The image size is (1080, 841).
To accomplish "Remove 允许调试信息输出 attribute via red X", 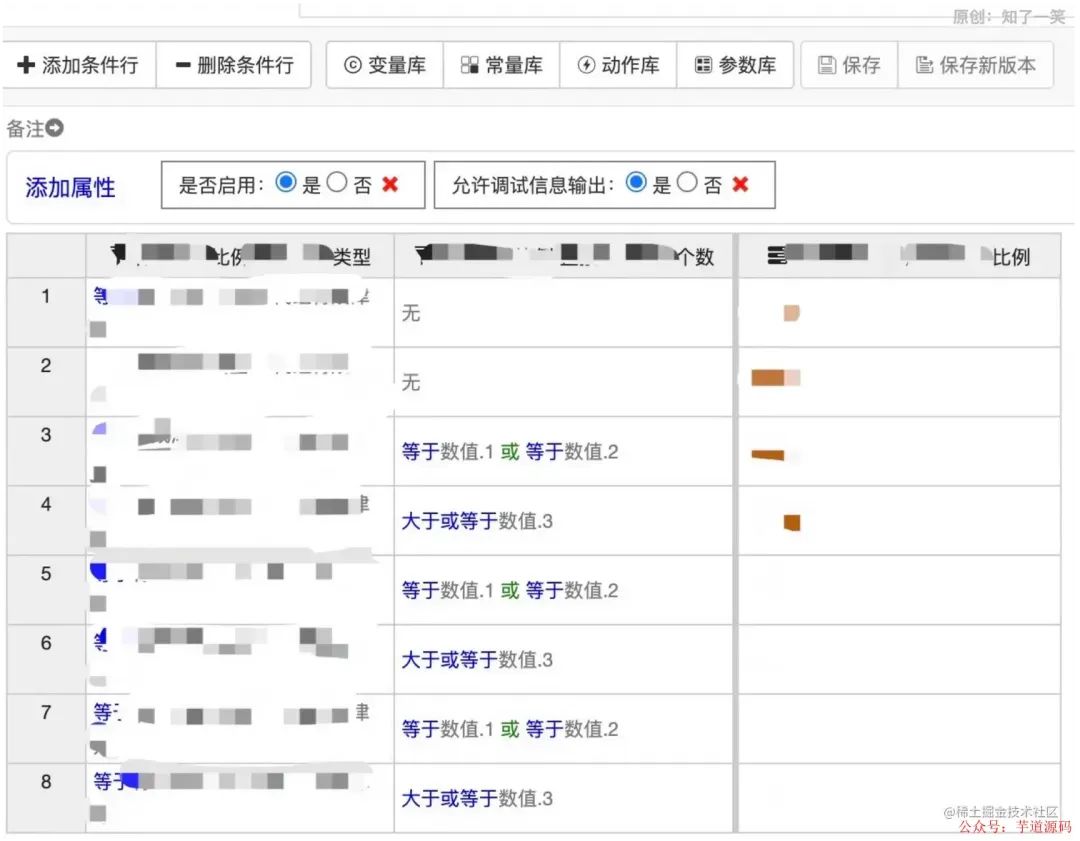I will tap(740, 184).
